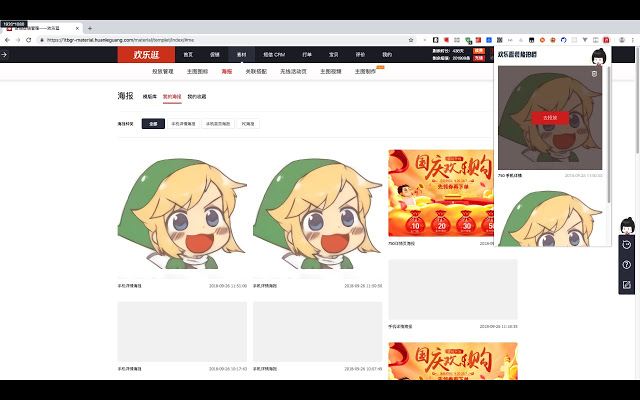
Task: Click the help question mark sidebar icon
Action: [x=626, y=264]
